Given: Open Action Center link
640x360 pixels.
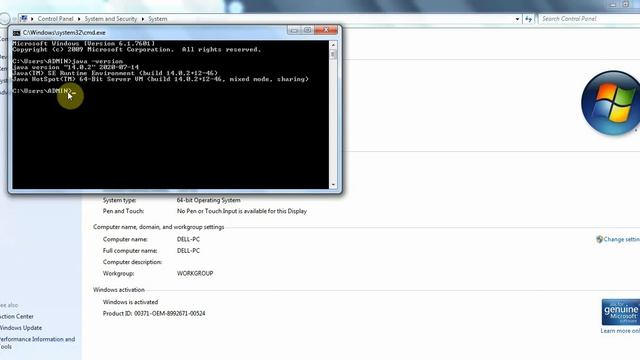Looking at the screenshot, I should coord(17,316).
